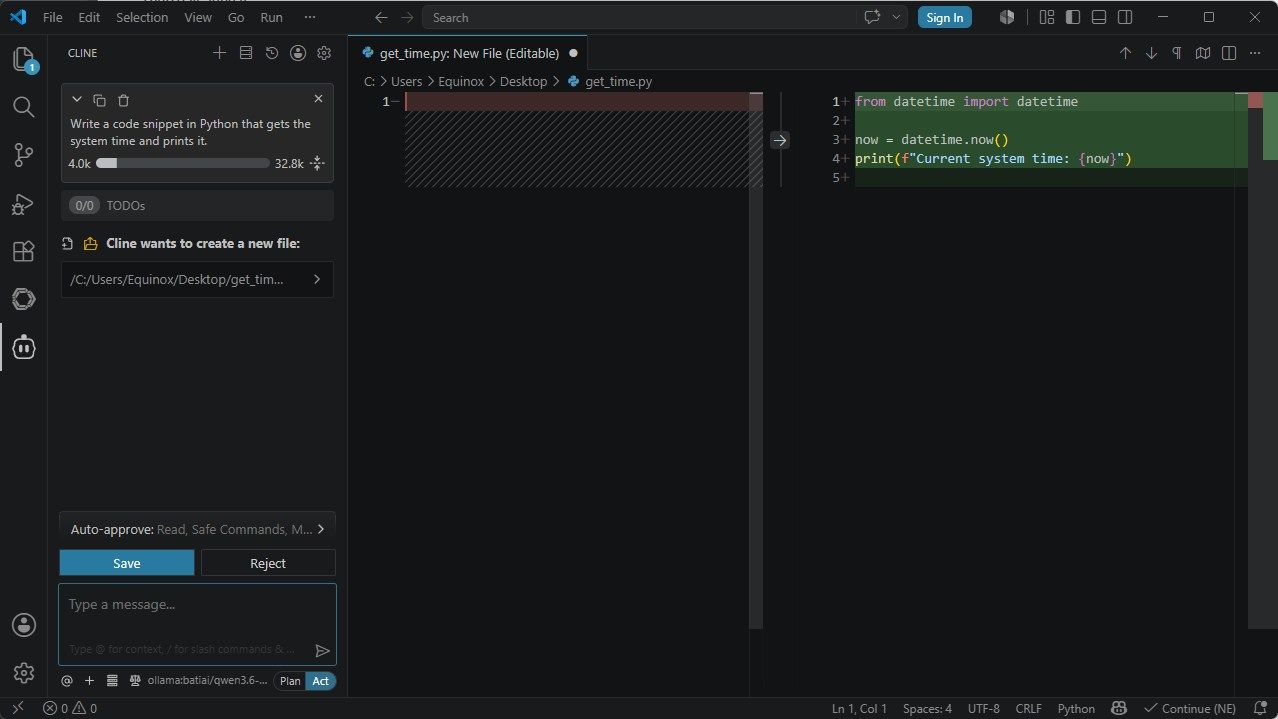Toggle inline diff view icon
This screenshot has width=1278, height=719.
[1203, 53]
